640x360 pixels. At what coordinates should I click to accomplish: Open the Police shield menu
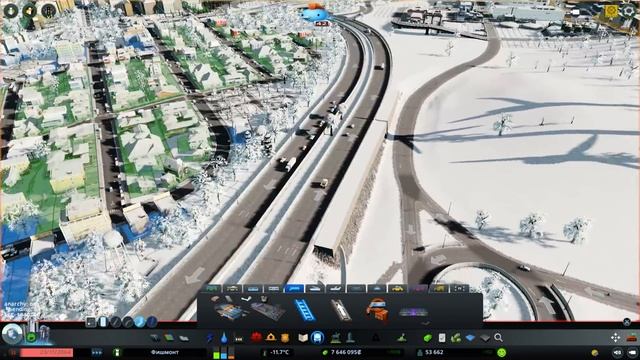[285, 337]
